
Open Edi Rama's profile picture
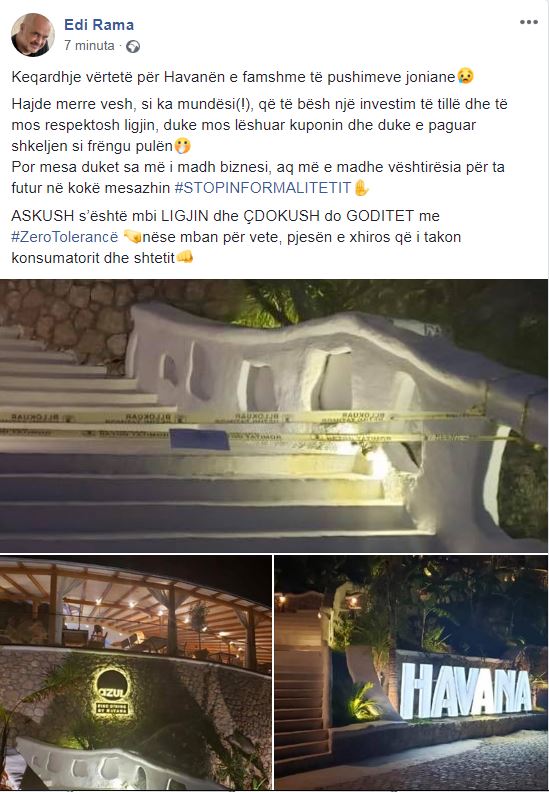tap(33, 34)
